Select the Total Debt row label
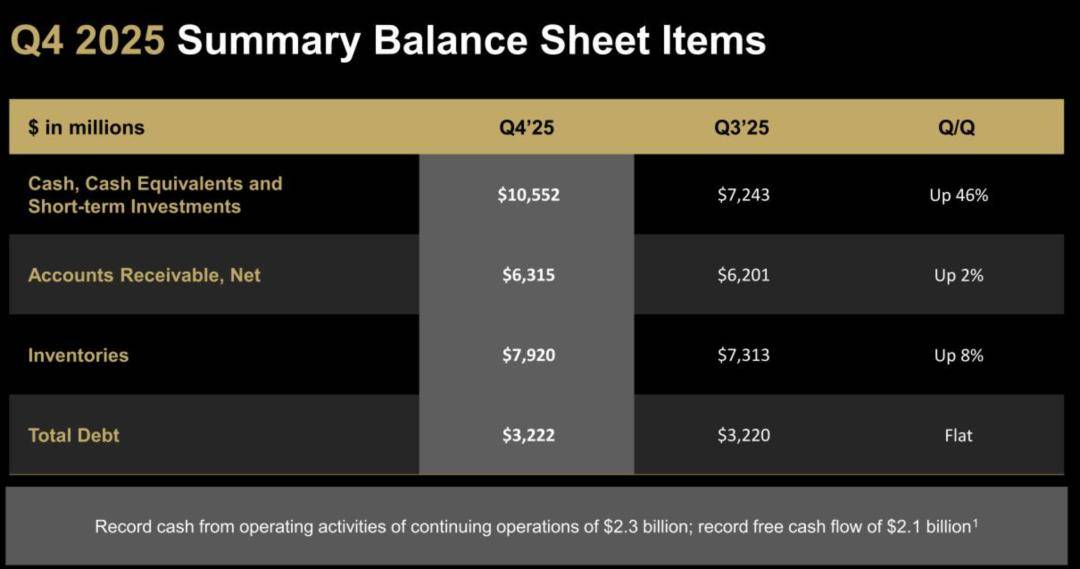 click(x=74, y=435)
